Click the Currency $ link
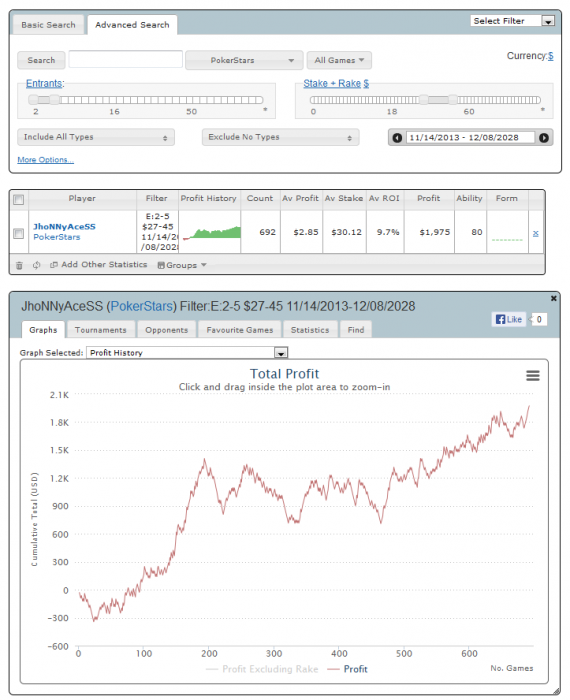 551,56
